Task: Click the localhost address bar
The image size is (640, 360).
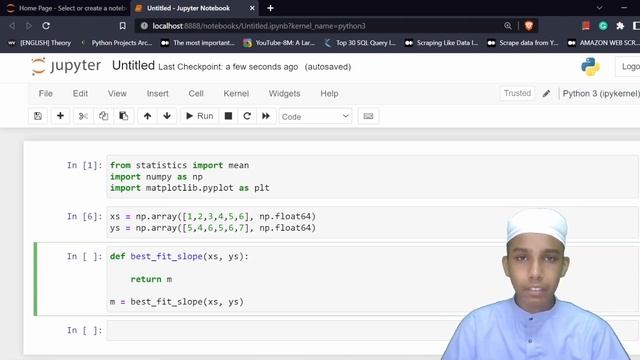Action: [318, 26]
